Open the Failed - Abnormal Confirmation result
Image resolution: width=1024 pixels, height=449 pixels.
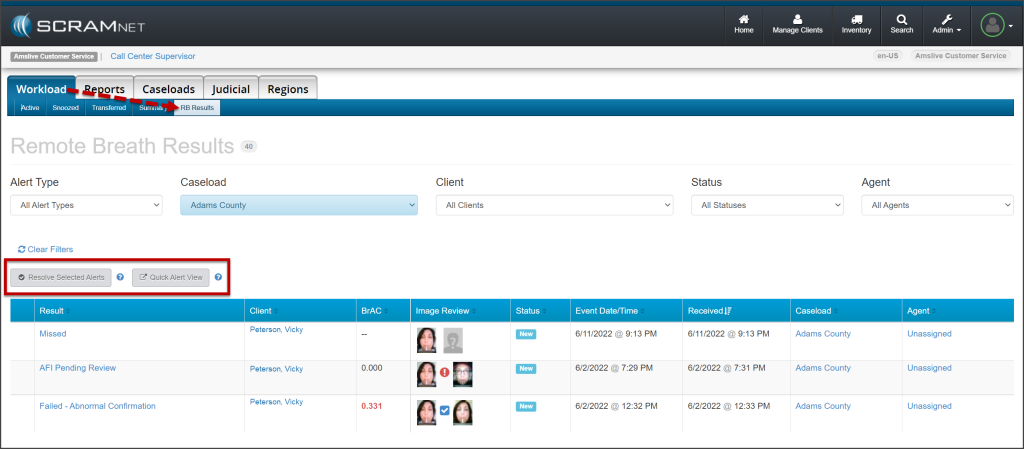(x=97, y=406)
